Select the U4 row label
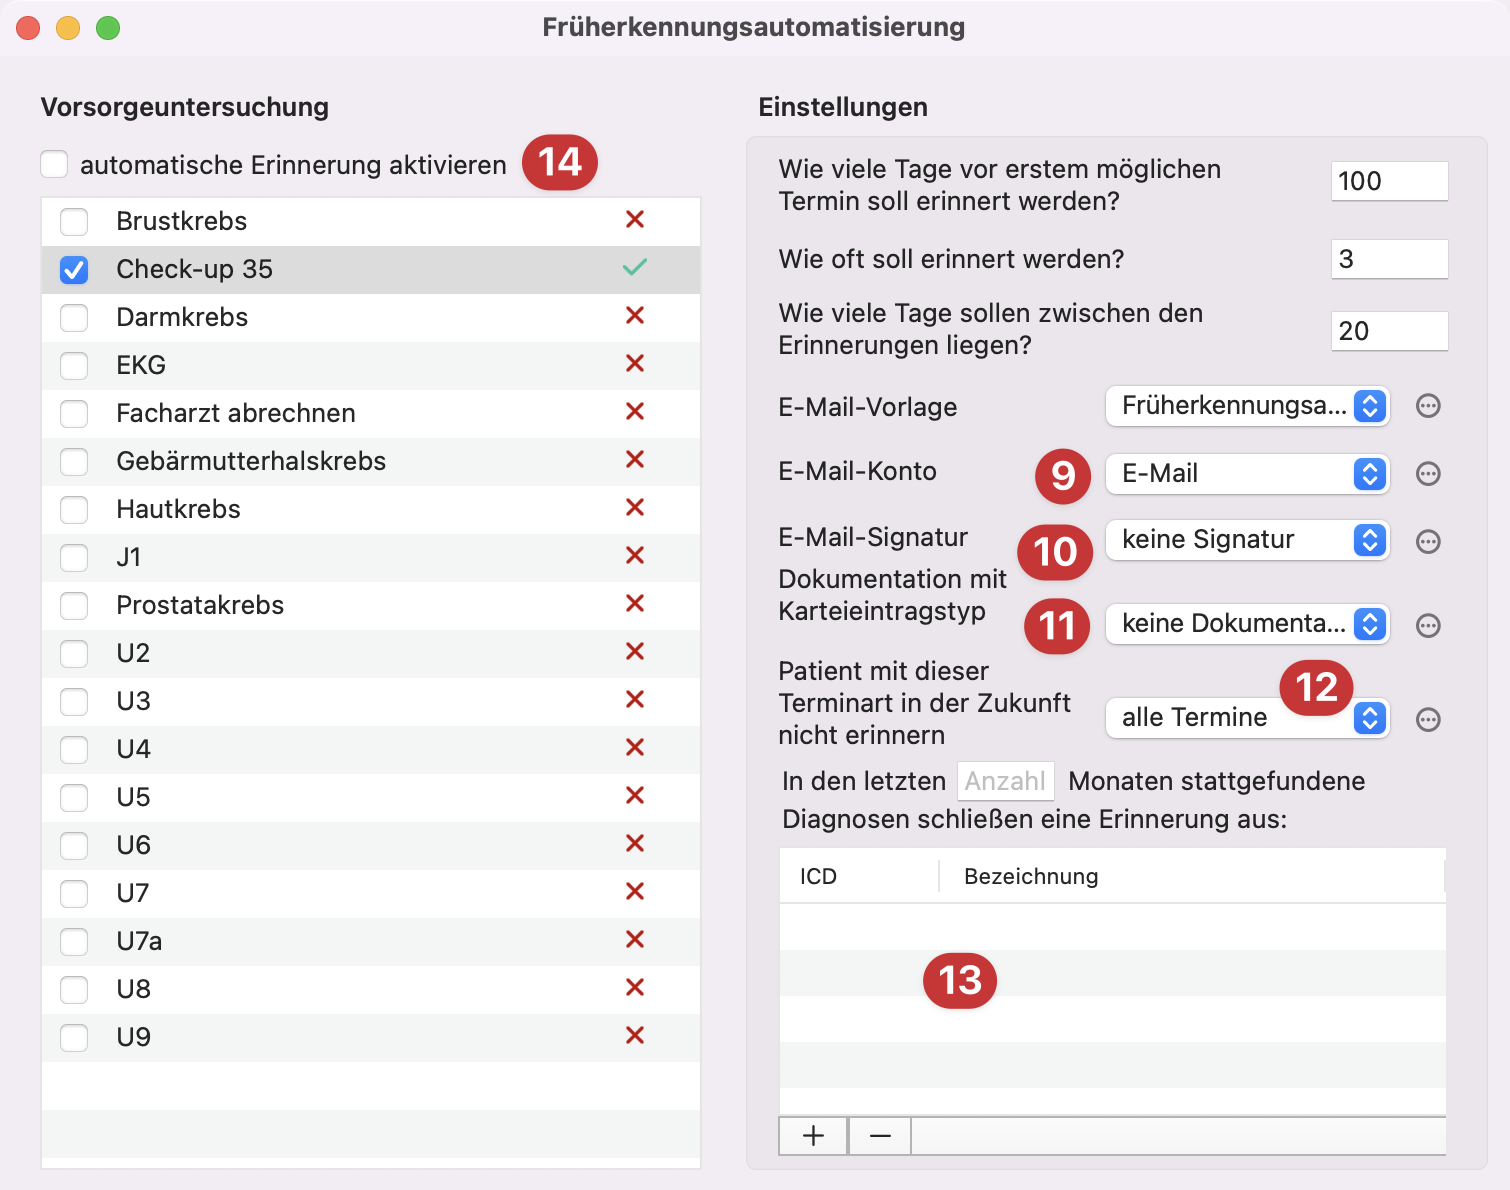1510x1190 pixels. (133, 749)
